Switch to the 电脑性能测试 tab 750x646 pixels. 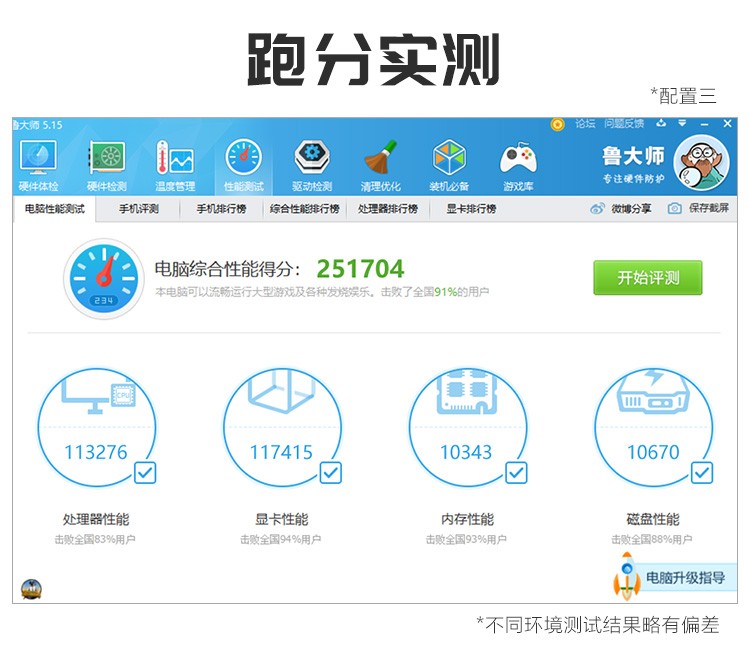pos(55,209)
